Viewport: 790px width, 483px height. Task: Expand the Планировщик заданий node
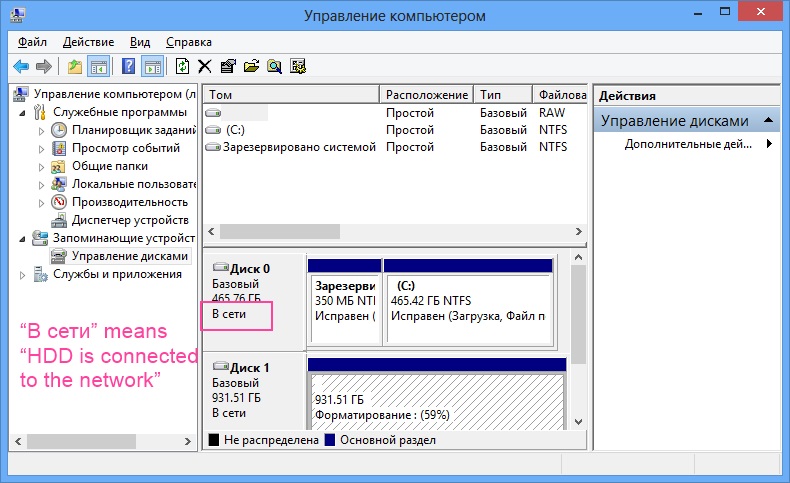(x=41, y=131)
